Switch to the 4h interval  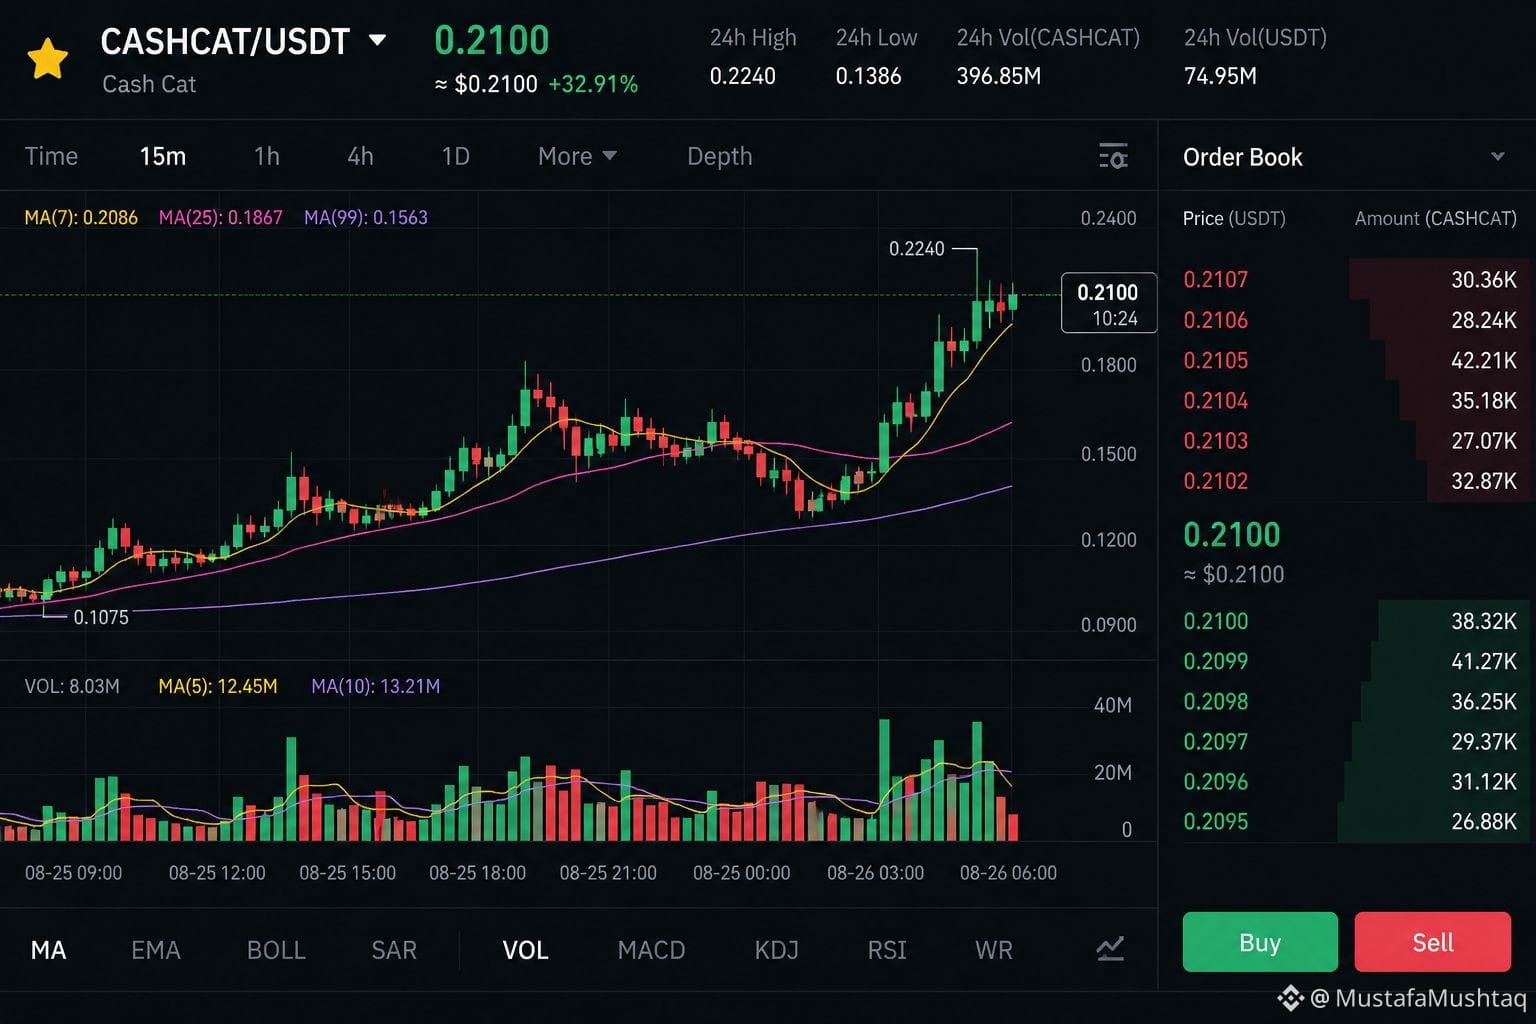coord(360,156)
